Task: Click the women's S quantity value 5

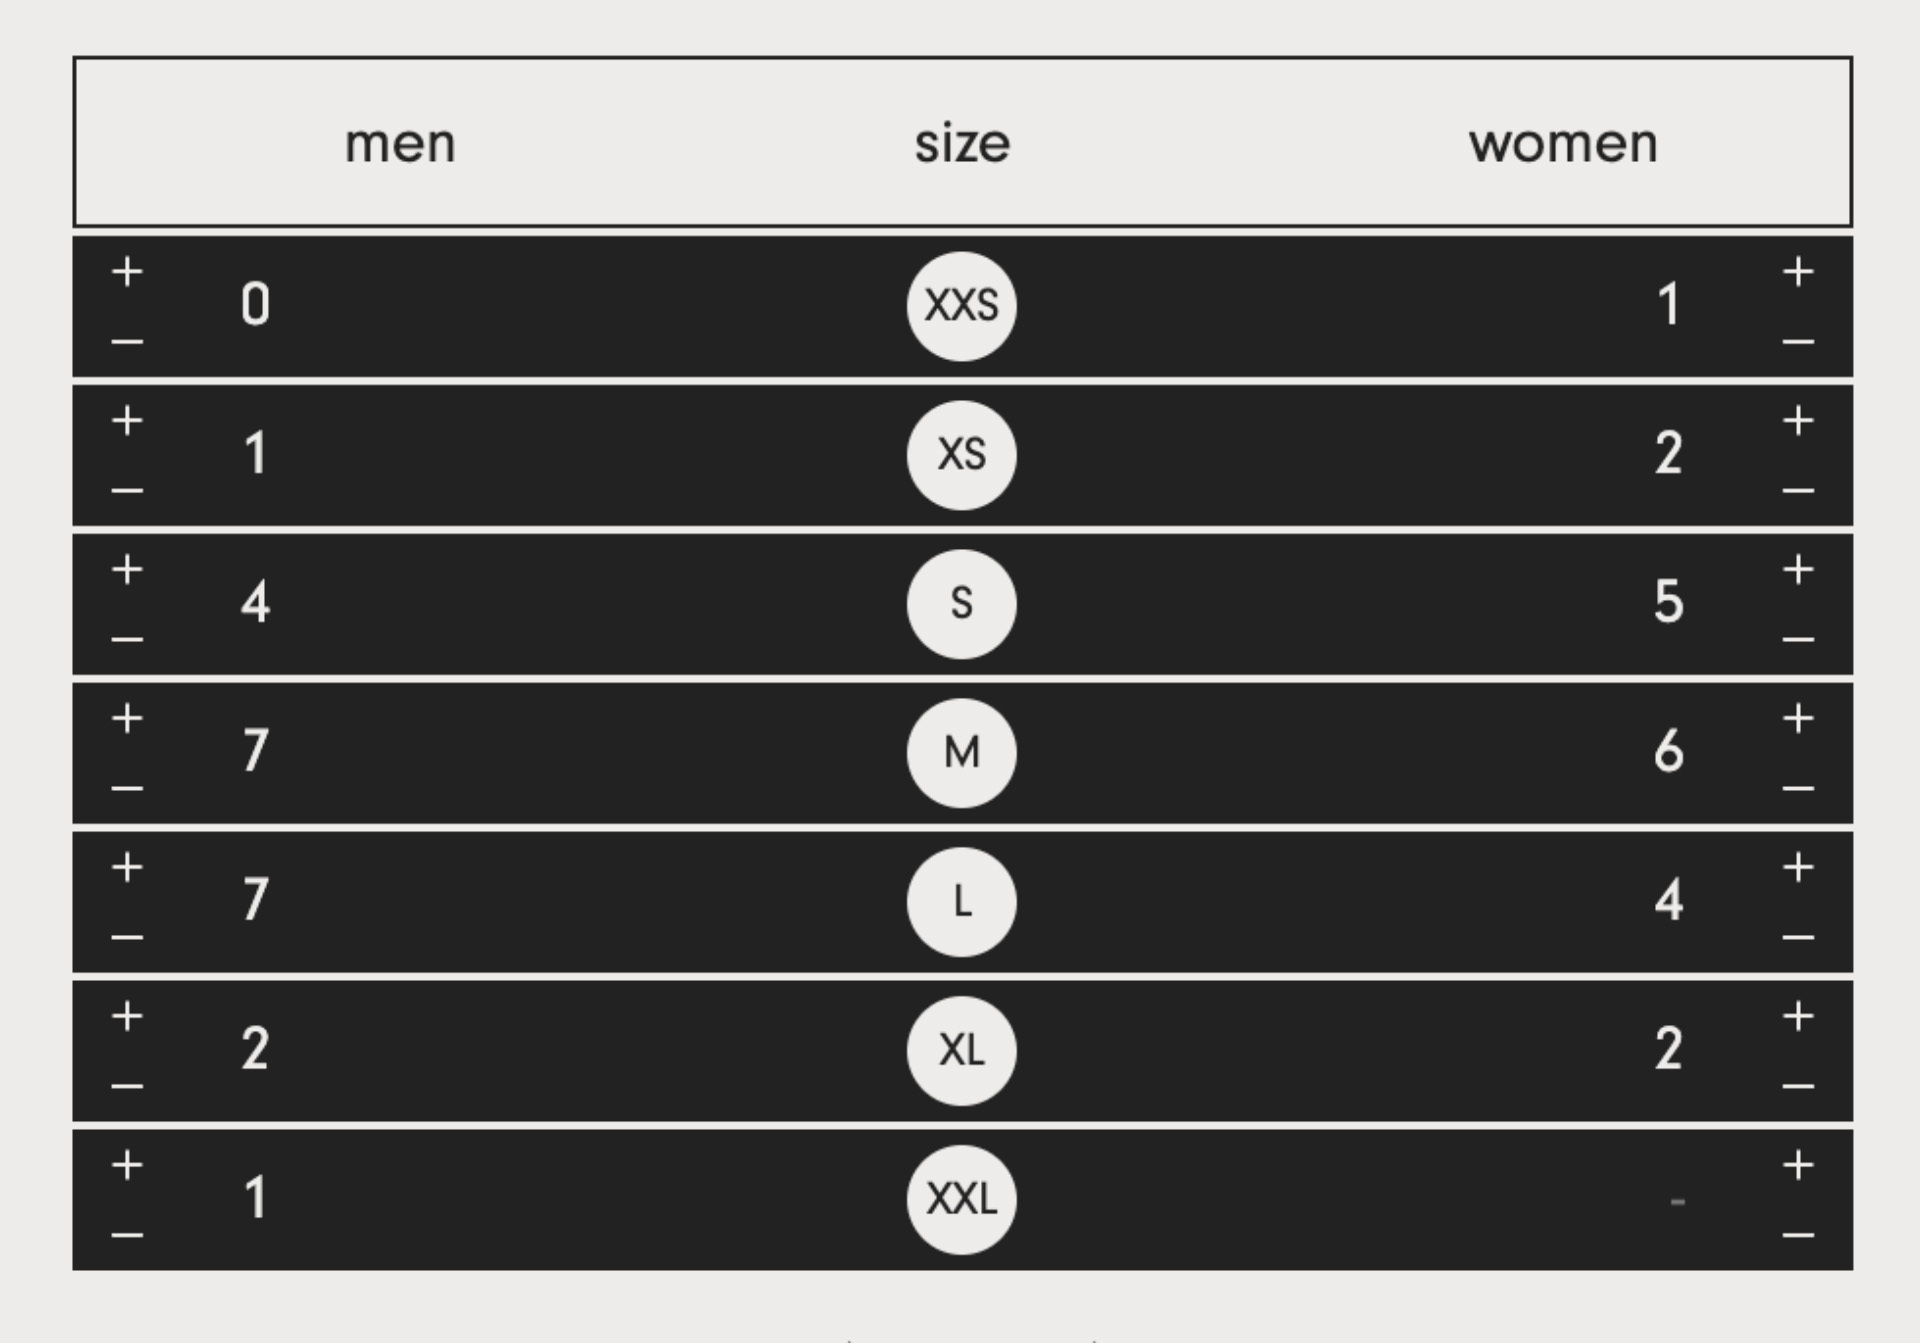Action: [1668, 602]
